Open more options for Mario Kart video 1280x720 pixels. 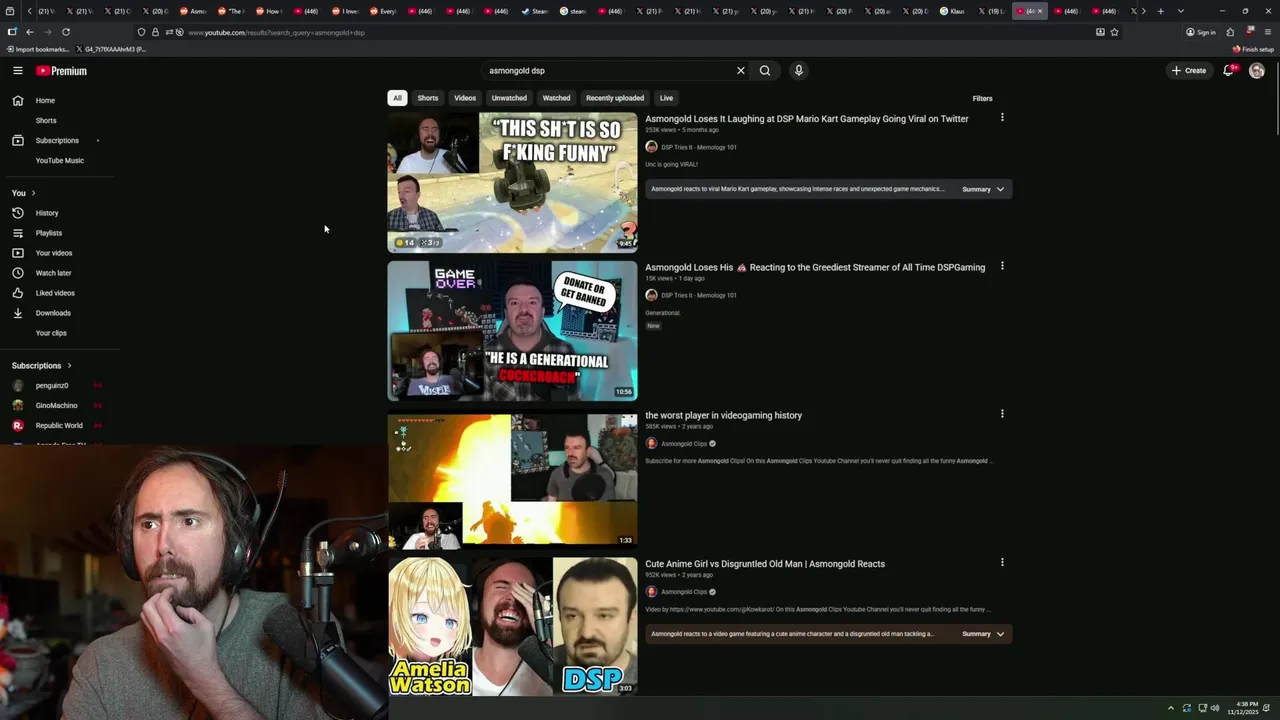coord(1002,118)
